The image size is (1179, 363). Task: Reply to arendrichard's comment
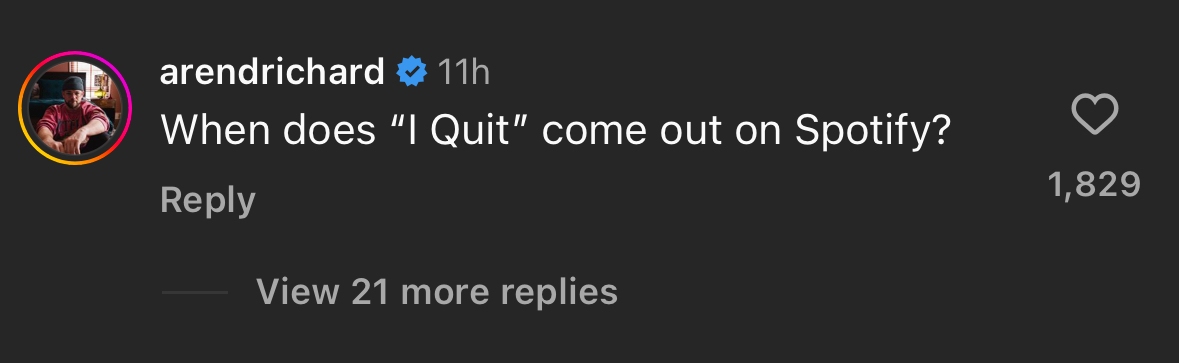point(208,201)
